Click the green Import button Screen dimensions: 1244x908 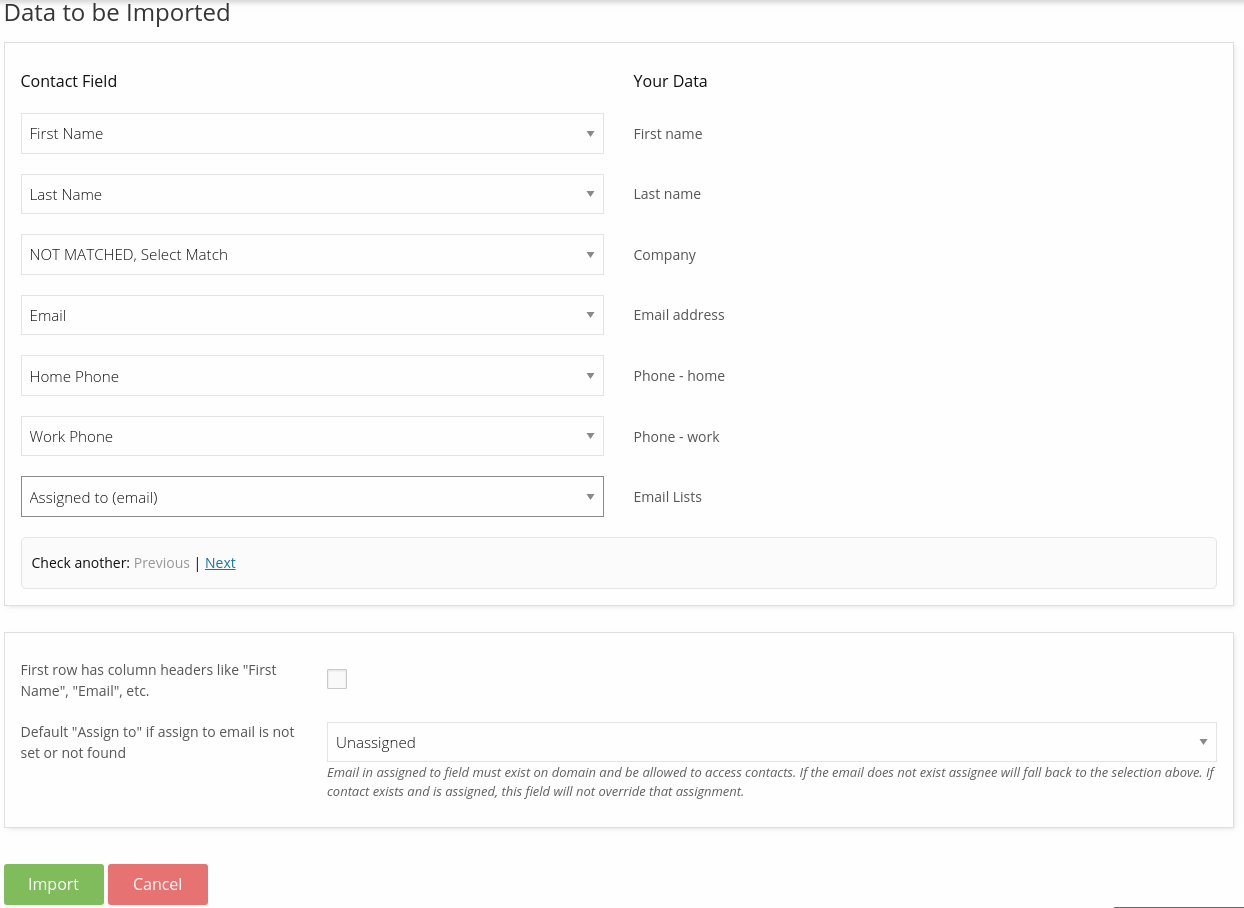point(54,884)
